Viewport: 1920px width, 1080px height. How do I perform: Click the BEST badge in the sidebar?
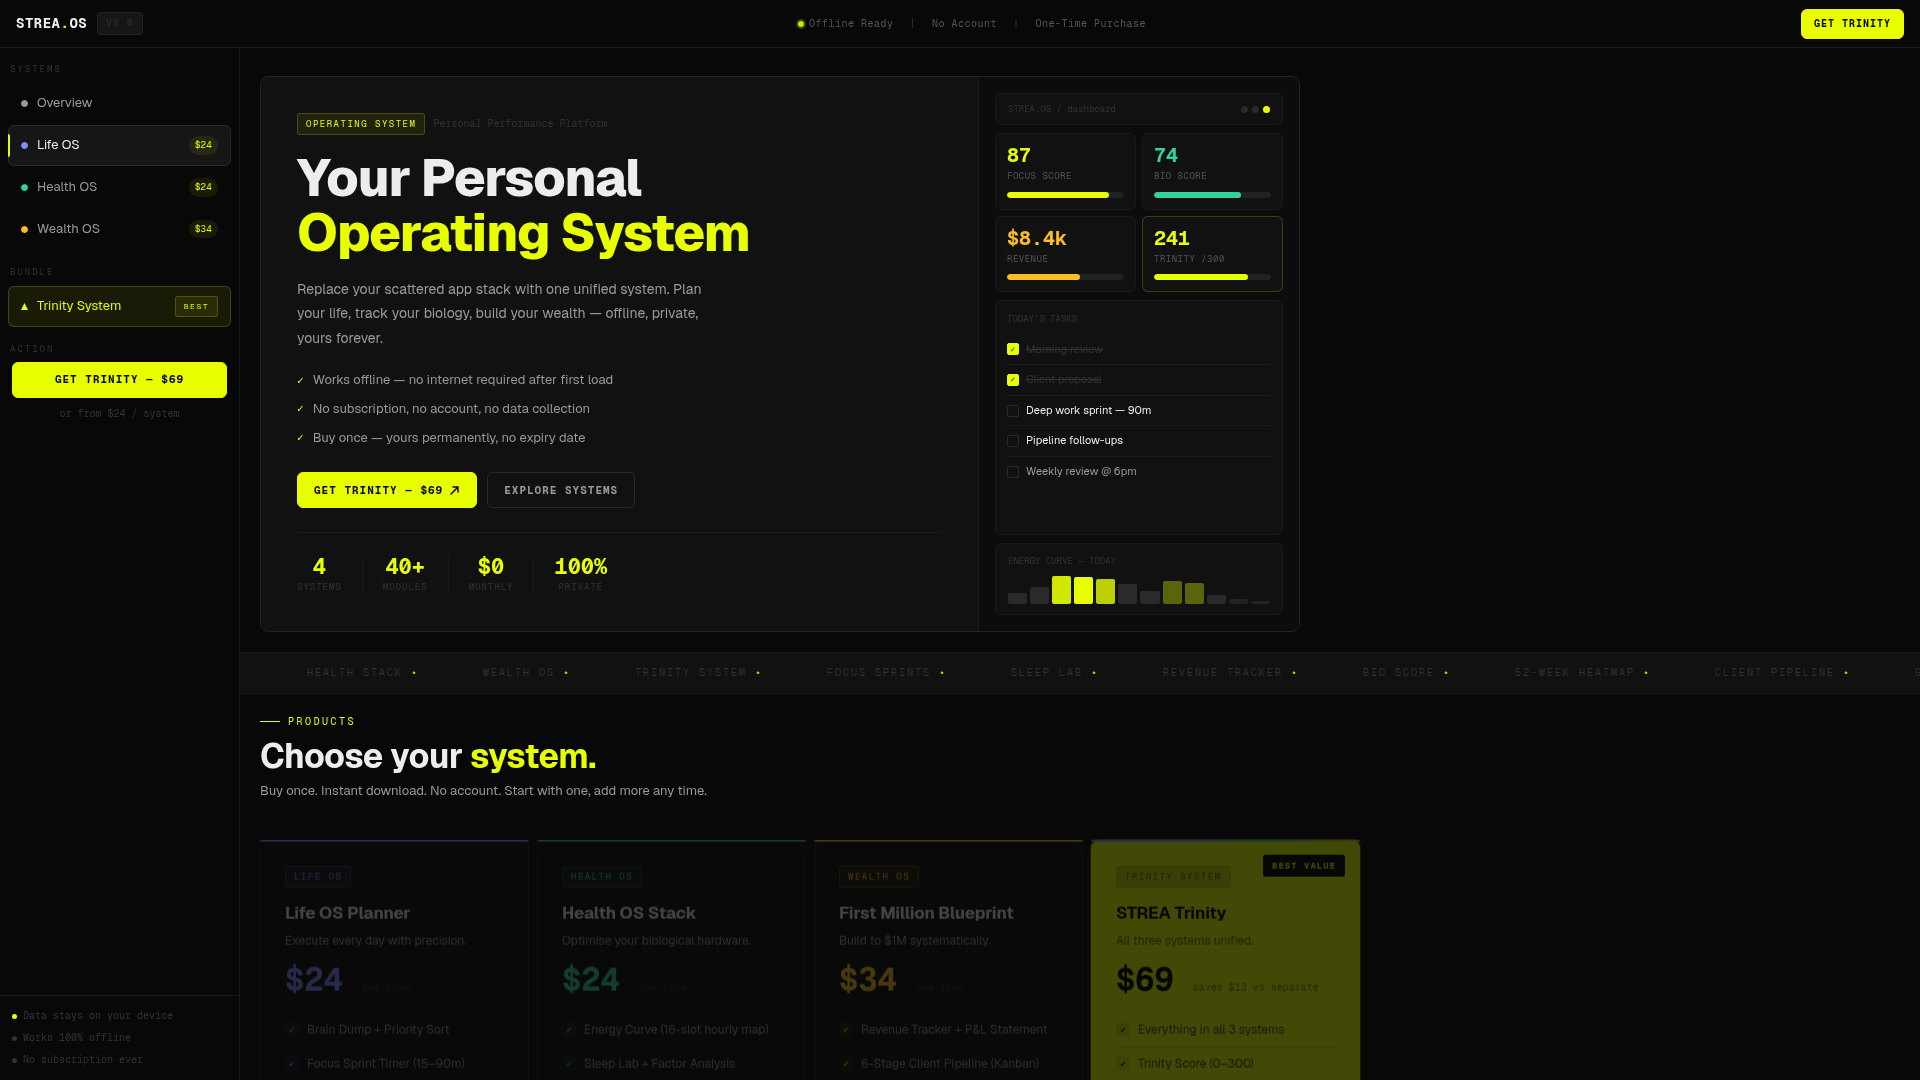click(x=196, y=306)
